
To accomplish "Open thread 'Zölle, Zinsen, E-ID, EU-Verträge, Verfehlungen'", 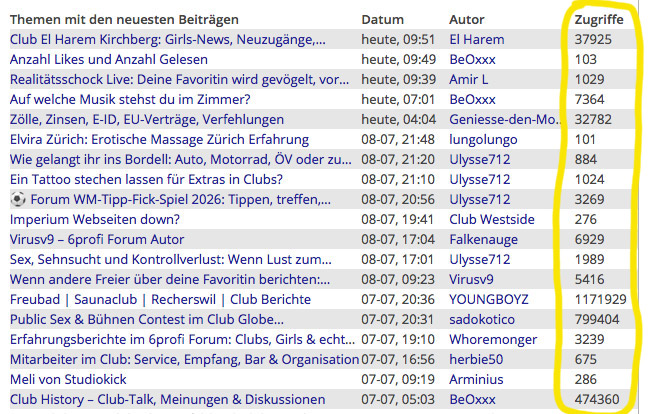I will point(147,119).
